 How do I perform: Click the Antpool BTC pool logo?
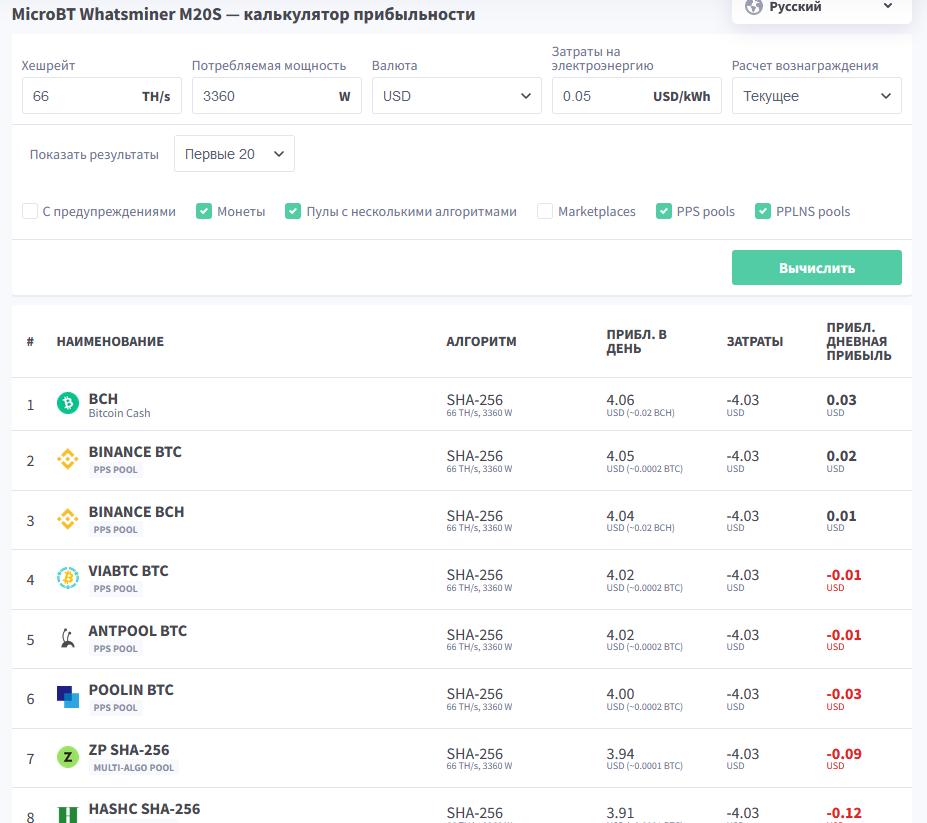point(67,638)
